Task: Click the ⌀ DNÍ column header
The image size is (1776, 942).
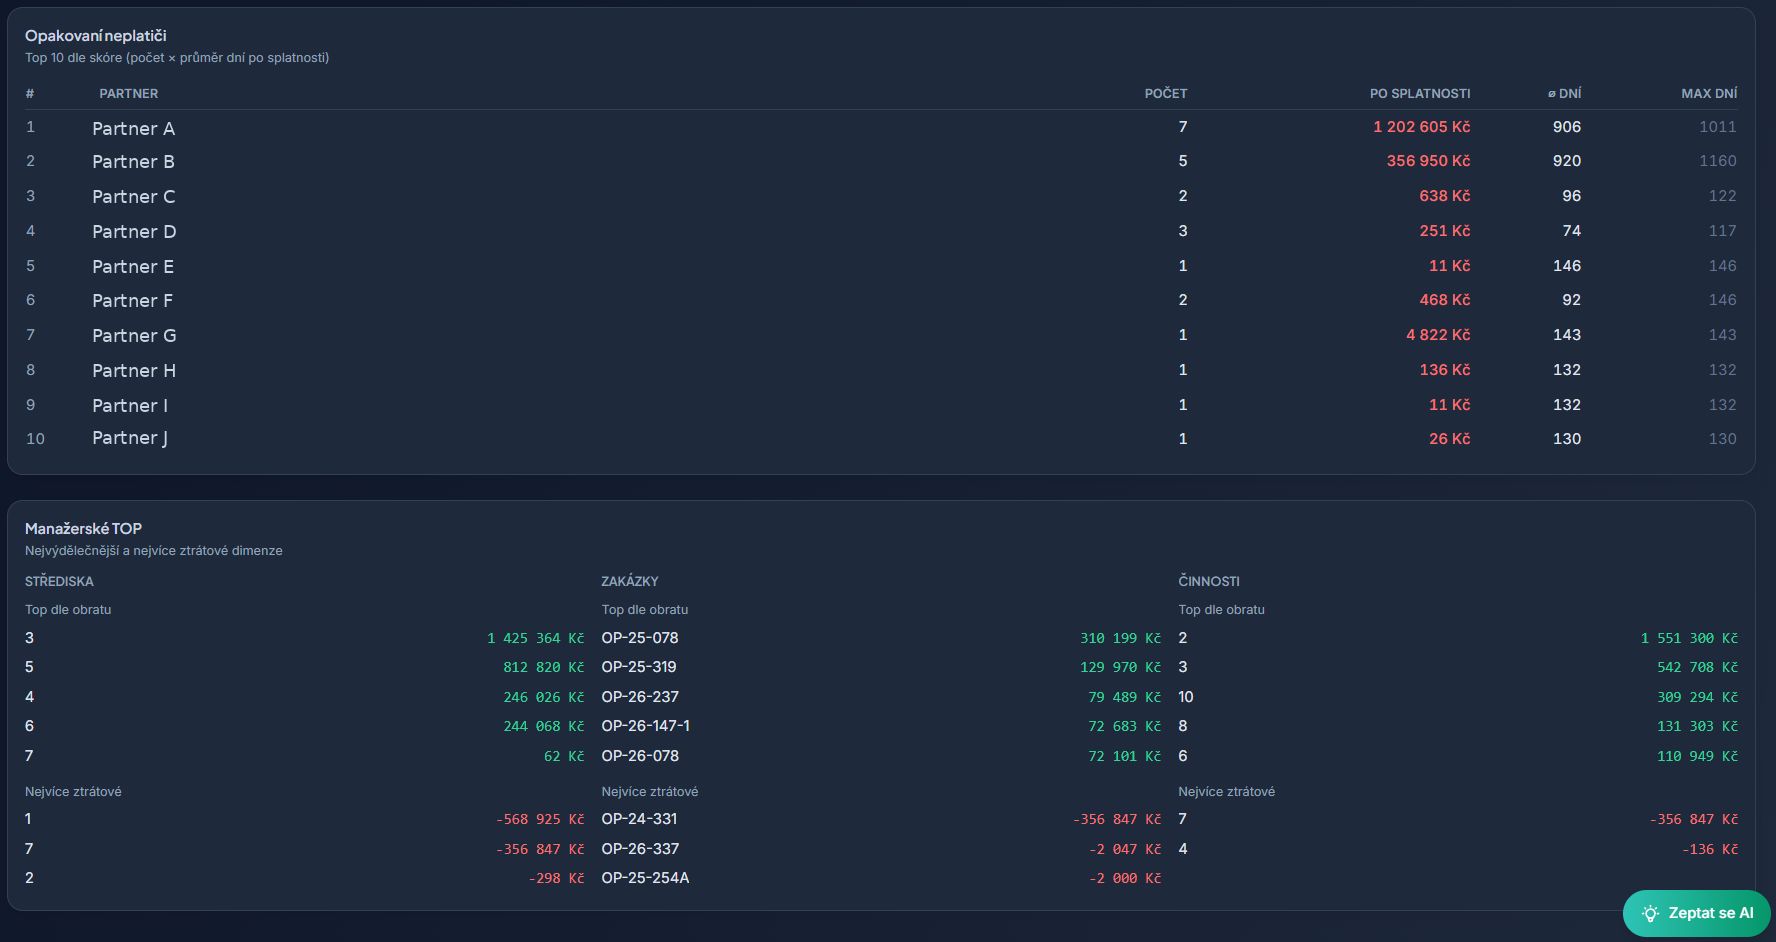Action: [x=1565, y=93]
